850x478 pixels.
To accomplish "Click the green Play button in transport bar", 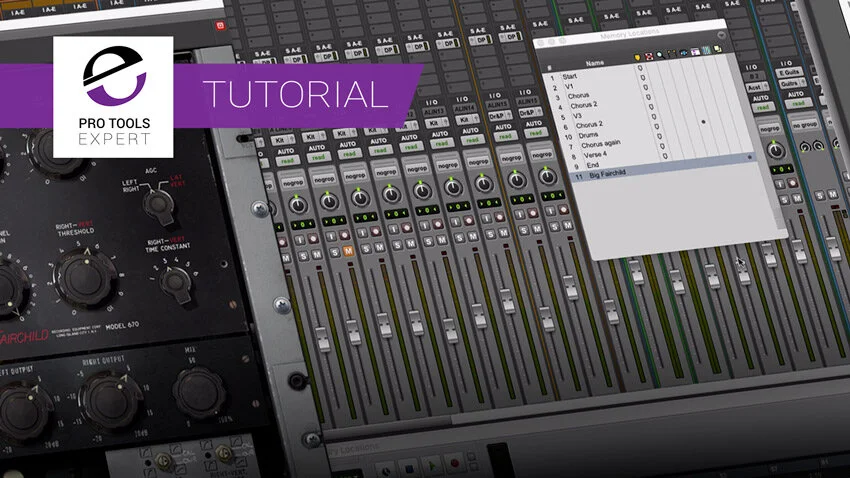I will click(433, 466).
